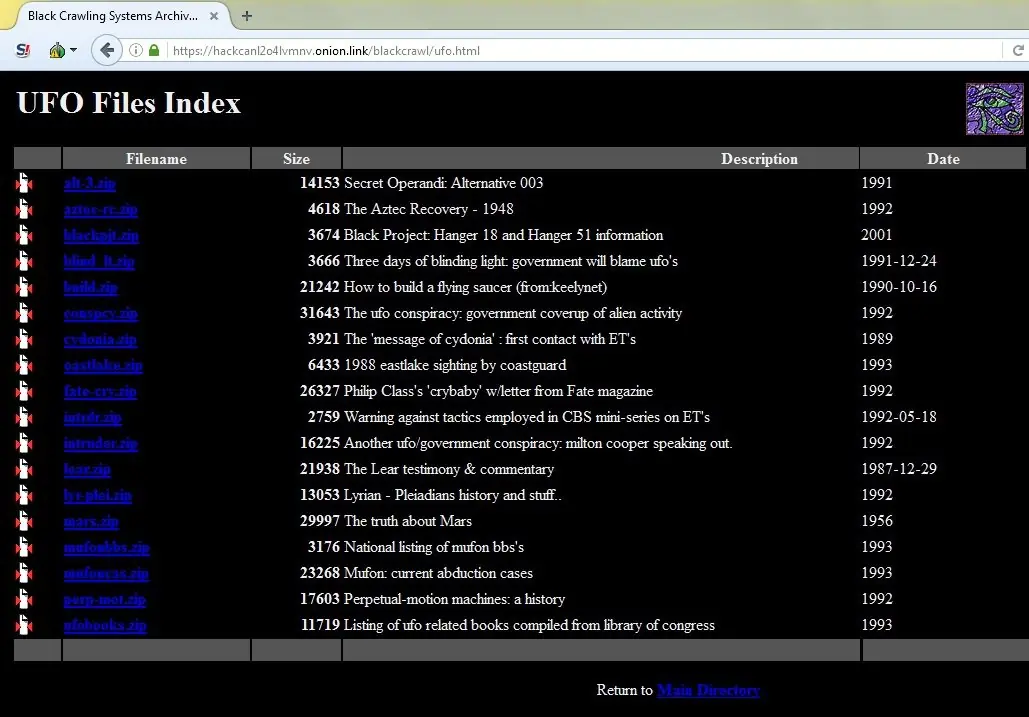Click the zip icon for Secret Operandi: Alternative 003

pos(24,183)
